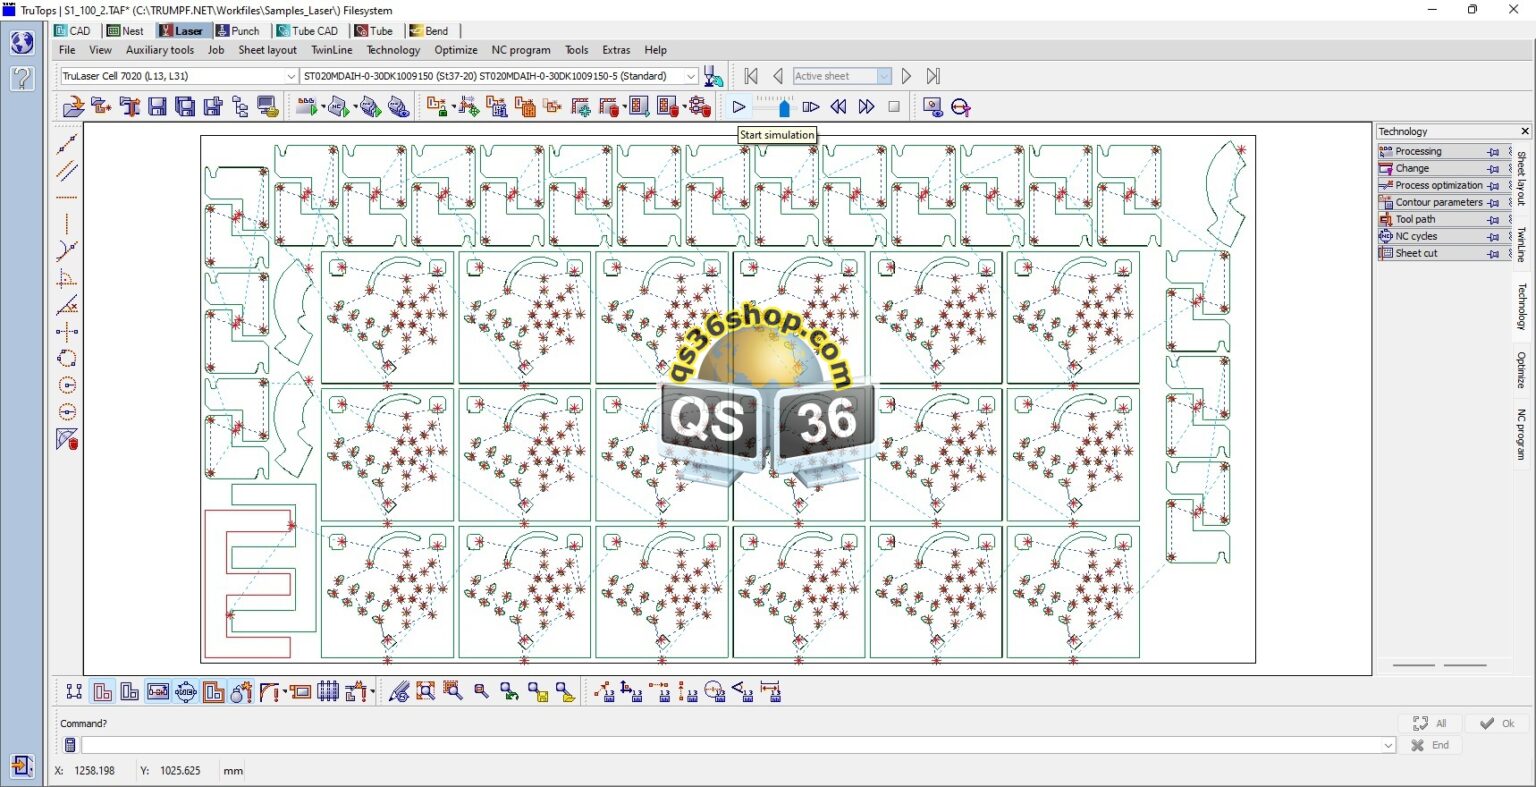Jump to the last sheet with navigation arrows
This screenshot has height=787, width=1536.
click(931, 75)
